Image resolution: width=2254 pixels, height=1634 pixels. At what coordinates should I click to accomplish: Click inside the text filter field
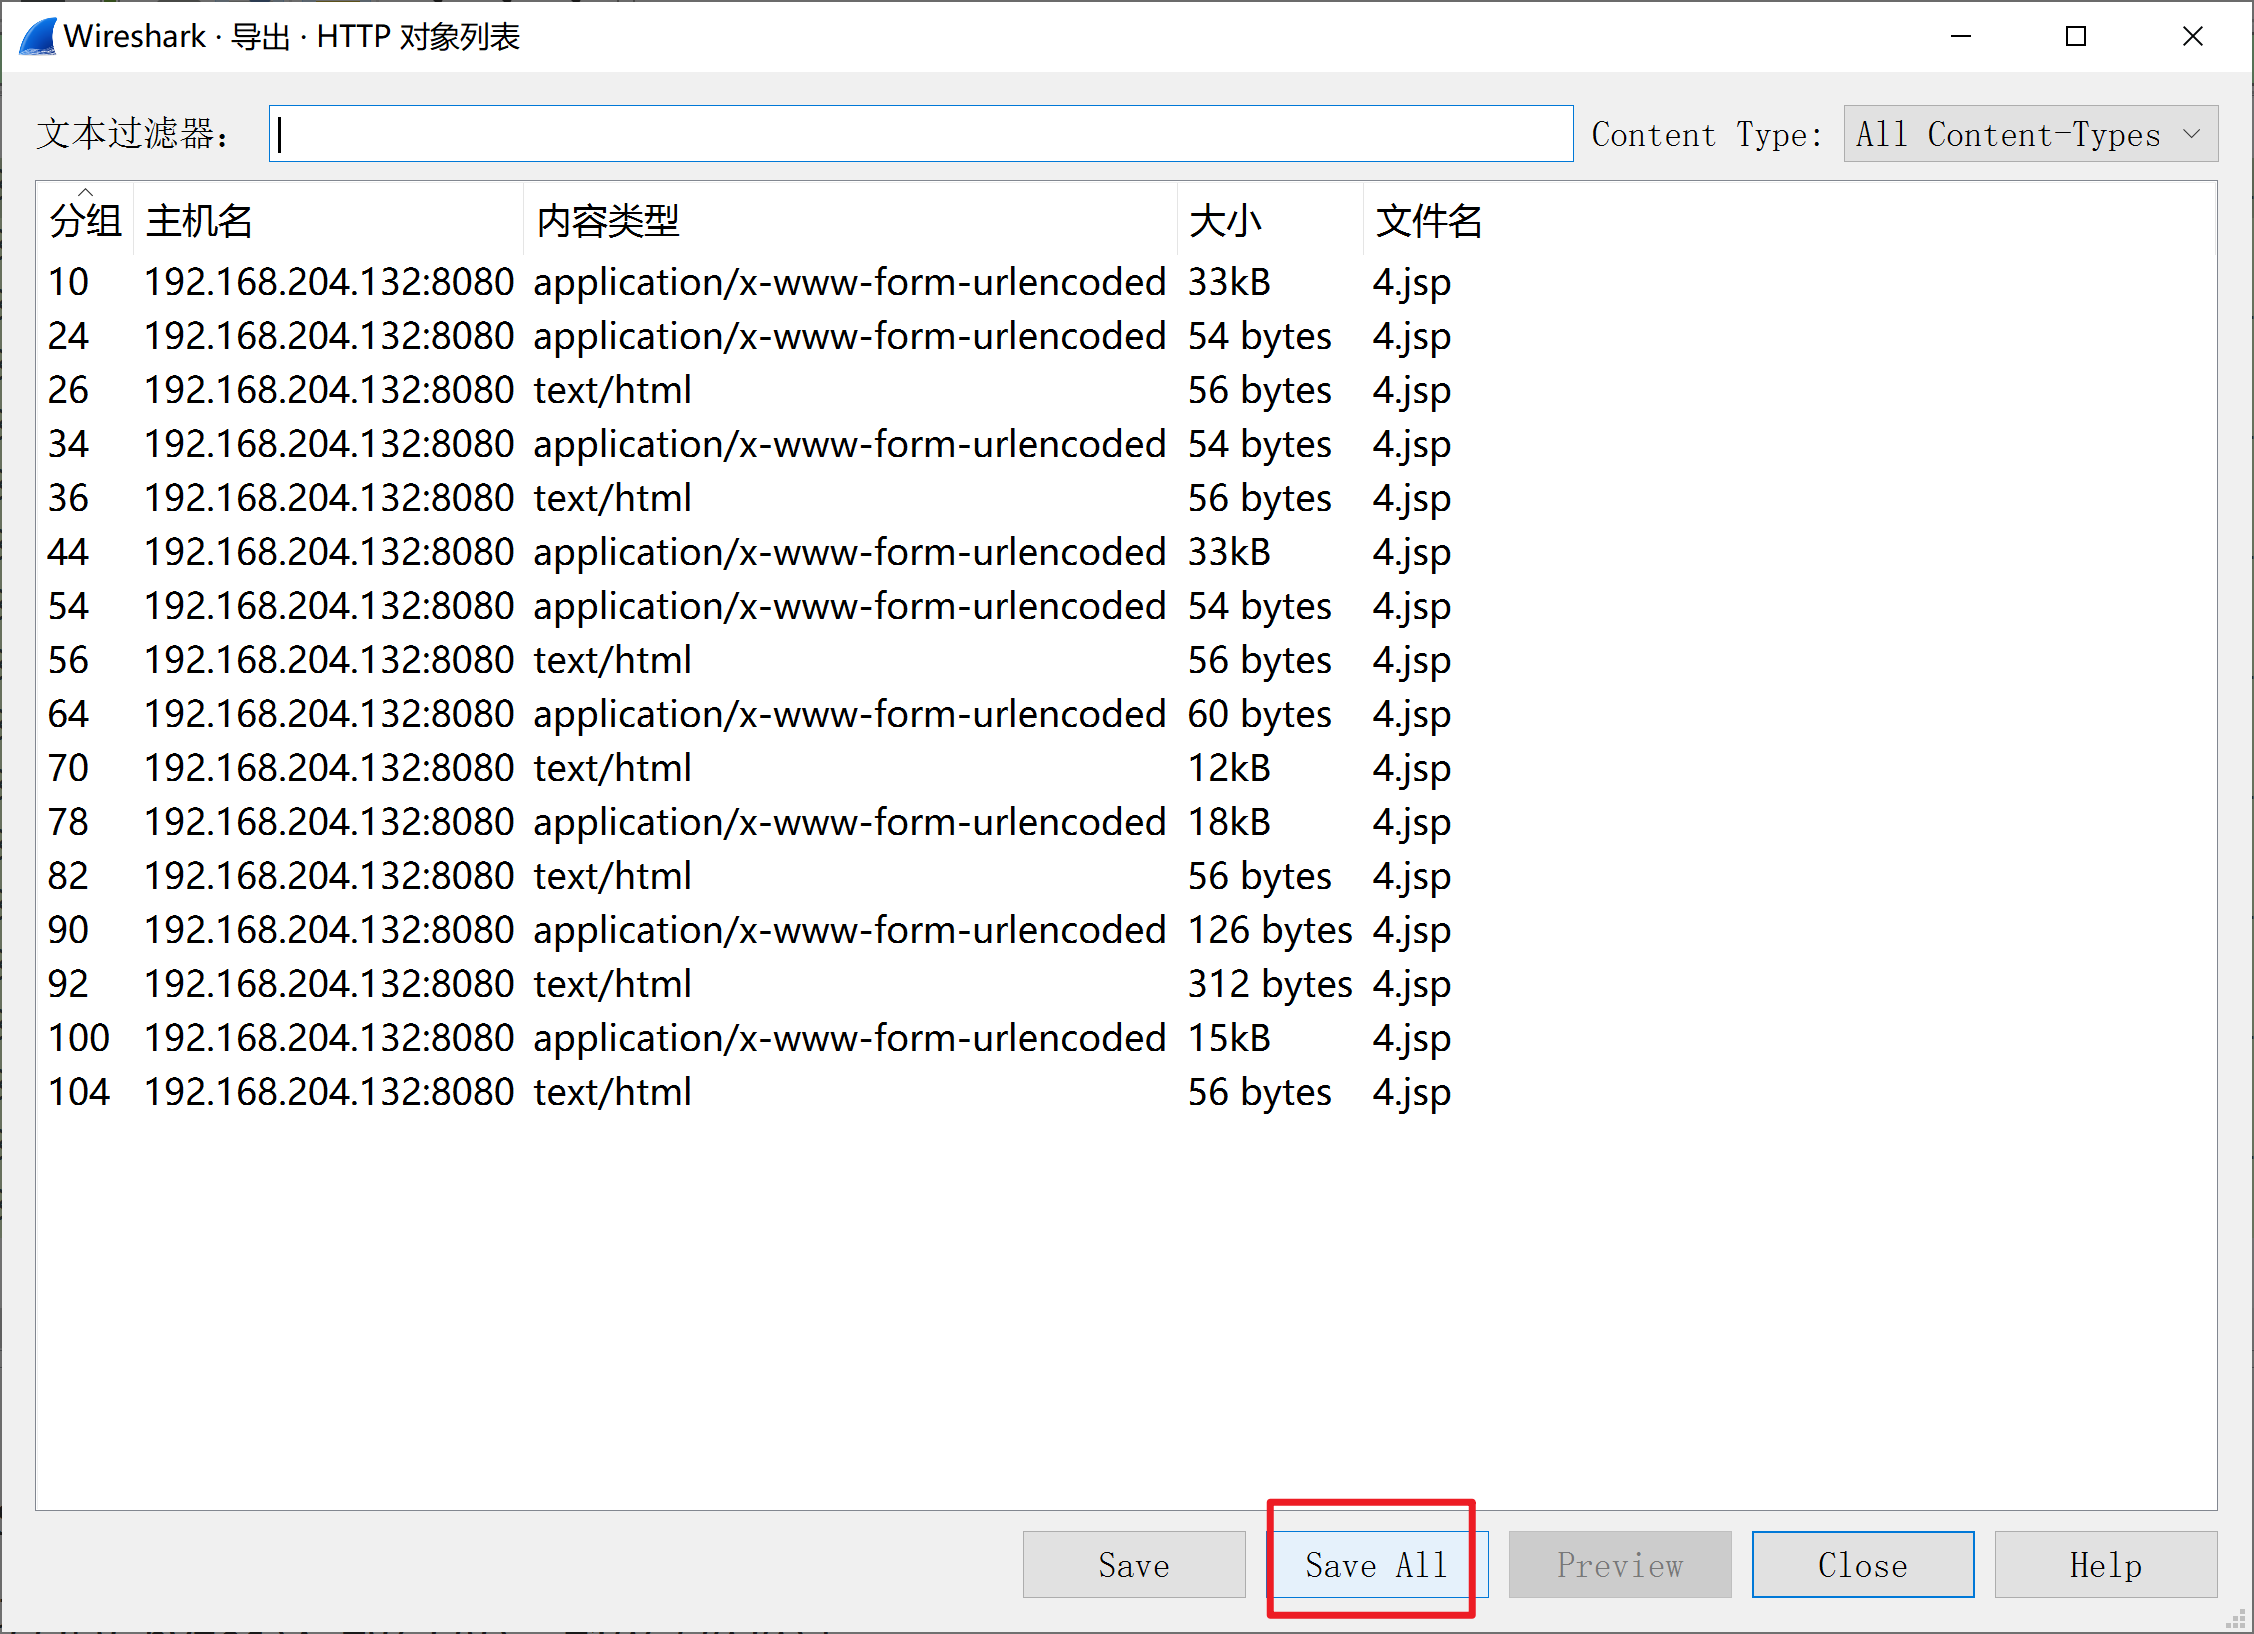(920, 134)
